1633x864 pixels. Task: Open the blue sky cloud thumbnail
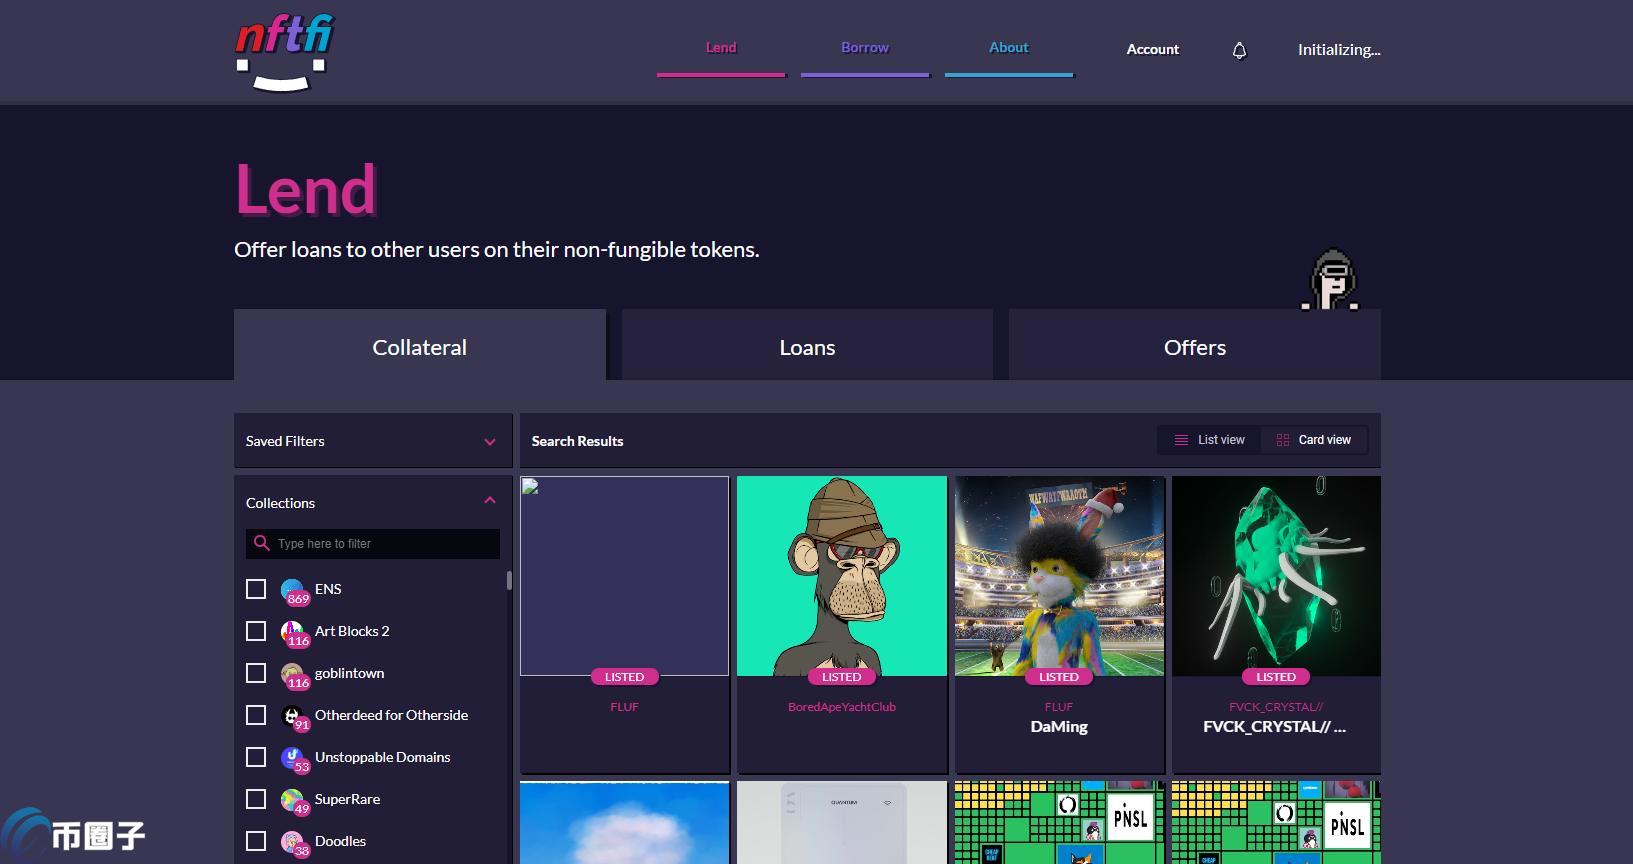point(624,822)
